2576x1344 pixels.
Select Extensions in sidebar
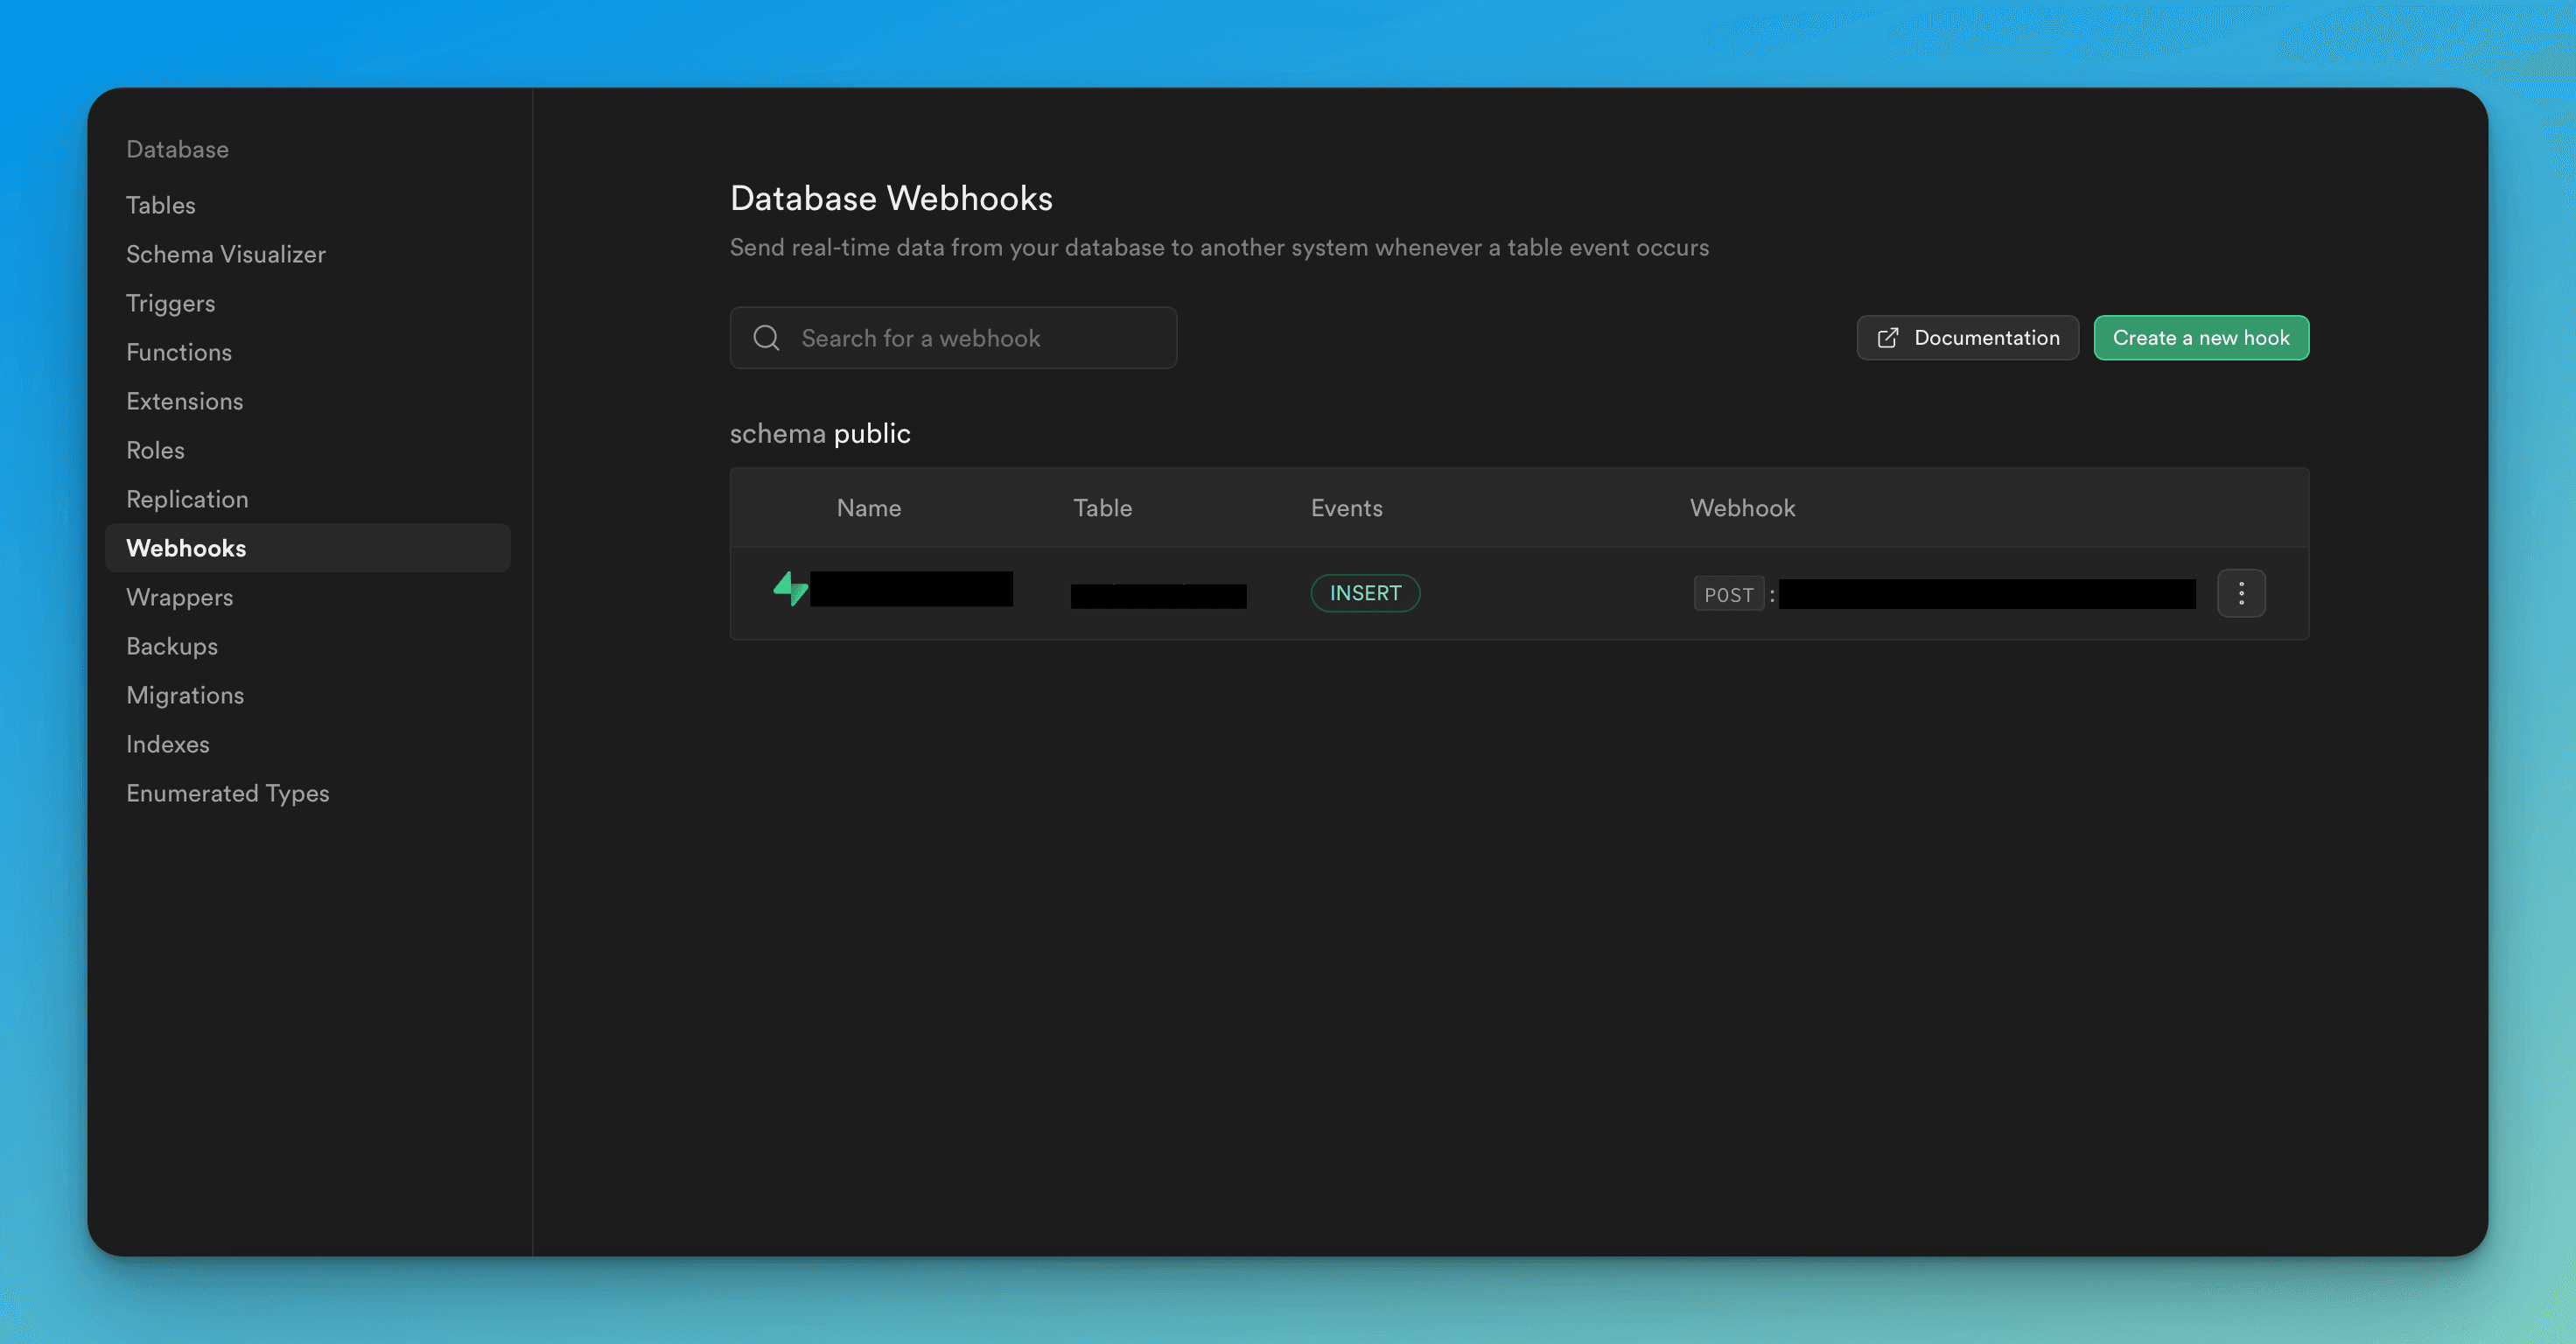(x=184, y=401)
